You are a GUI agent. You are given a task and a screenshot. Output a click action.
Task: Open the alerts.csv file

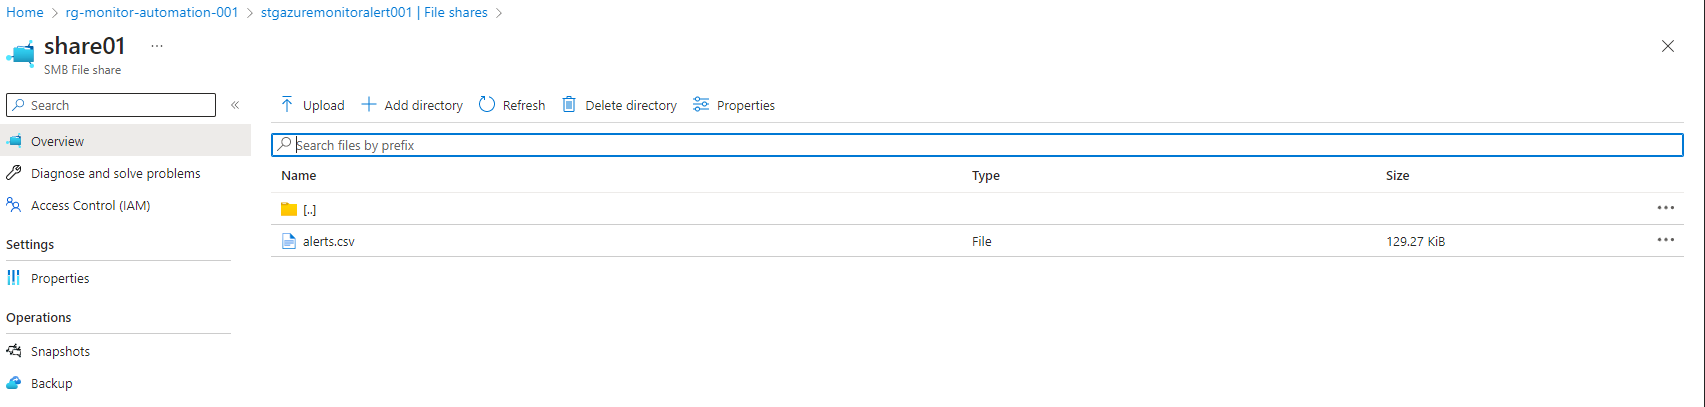[x=328, y=241]
